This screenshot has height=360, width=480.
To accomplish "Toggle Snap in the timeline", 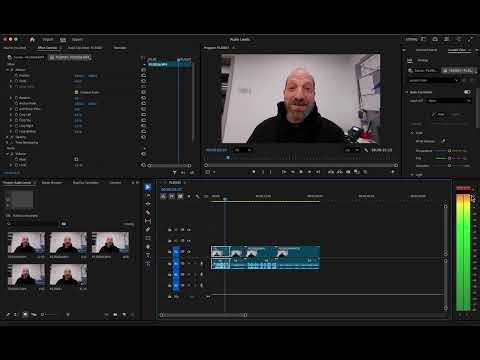I will point(172,196).
